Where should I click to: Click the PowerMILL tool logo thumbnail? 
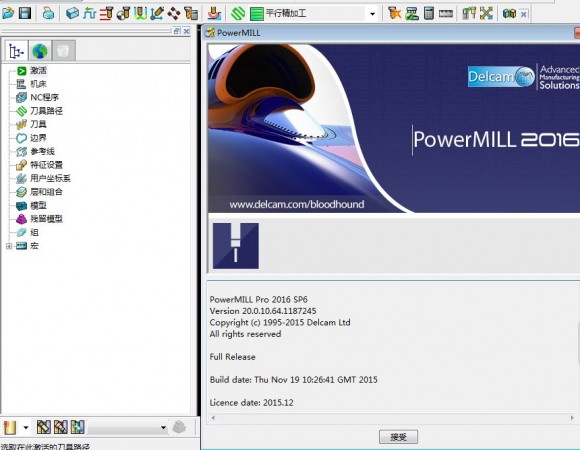point(236,246)
